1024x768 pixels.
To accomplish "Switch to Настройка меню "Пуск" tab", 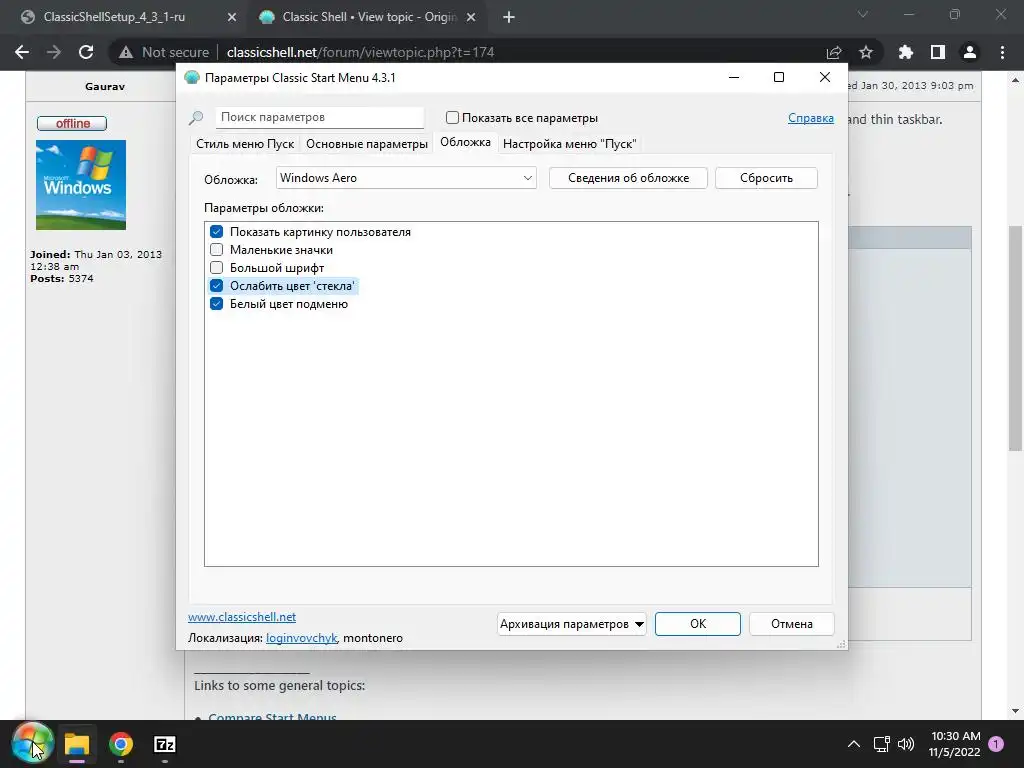I will [x=569, y=144].
